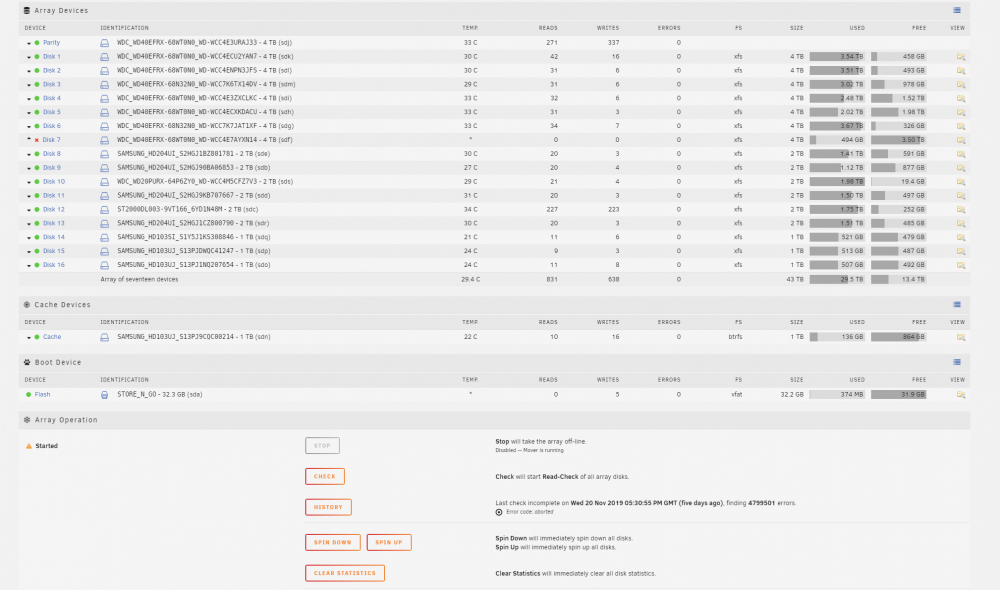This screenshot has height=590, width=1000.
Task: Expand the arrow beside Disk 6
Action: pos(29,127)
